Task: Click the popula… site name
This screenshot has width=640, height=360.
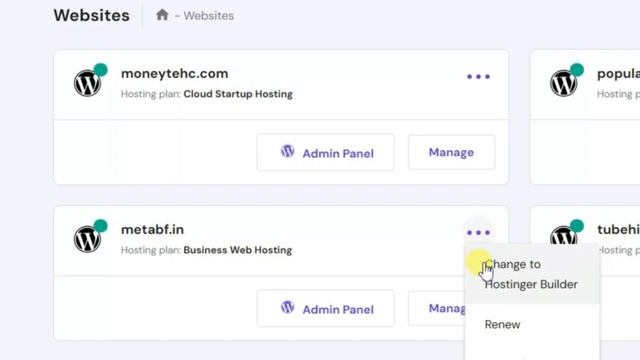Action: 618,74
